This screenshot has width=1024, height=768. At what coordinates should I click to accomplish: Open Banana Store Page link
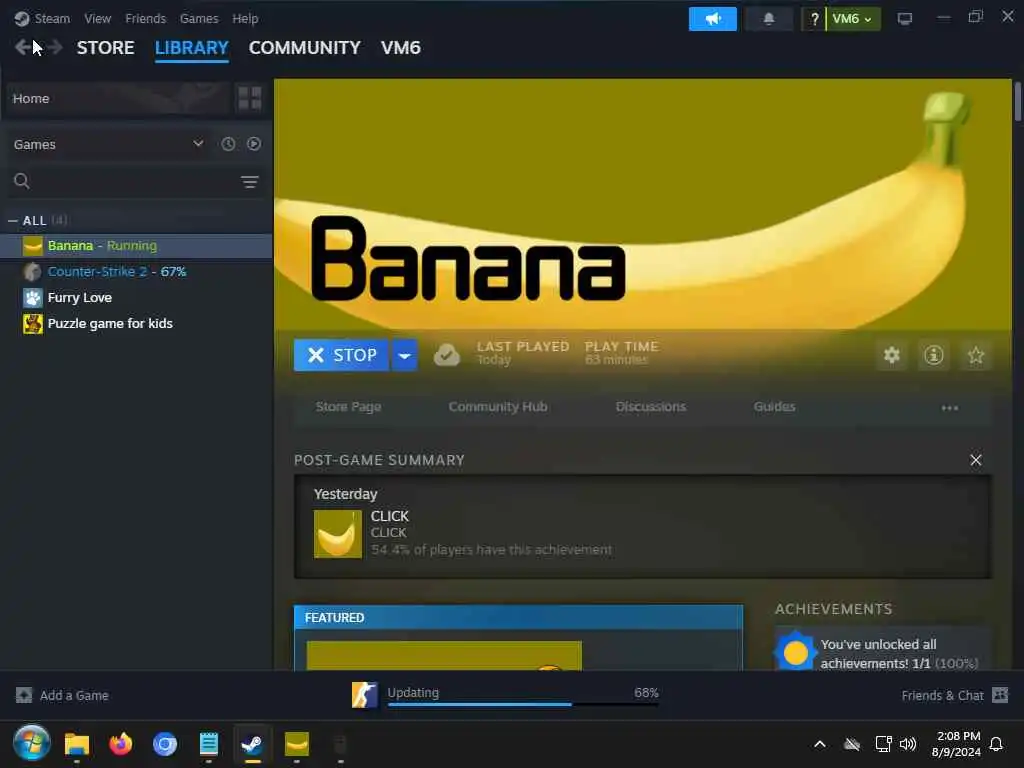[348, 407]
